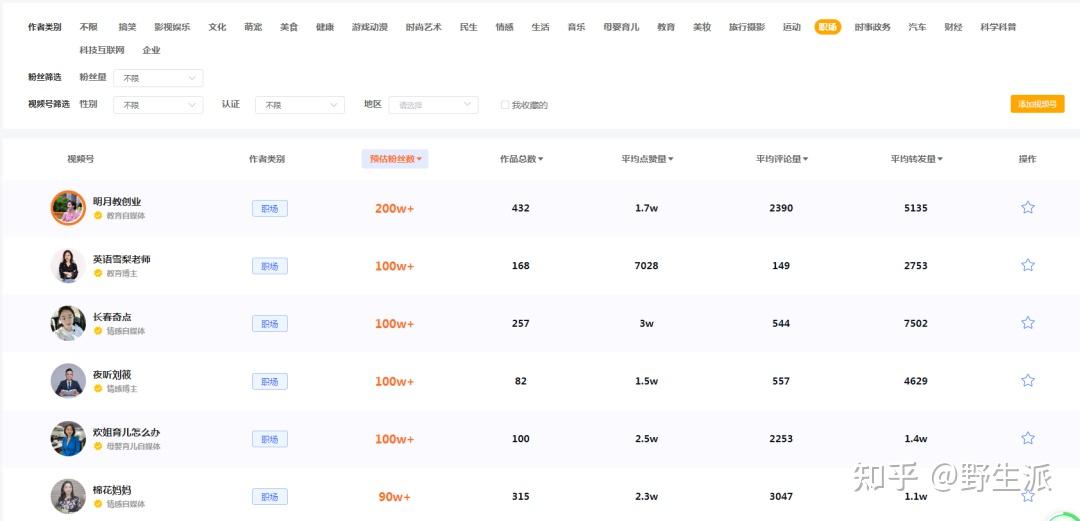
Task: Select the 时尚艺术 category
Action: click(x=424, y=28)
